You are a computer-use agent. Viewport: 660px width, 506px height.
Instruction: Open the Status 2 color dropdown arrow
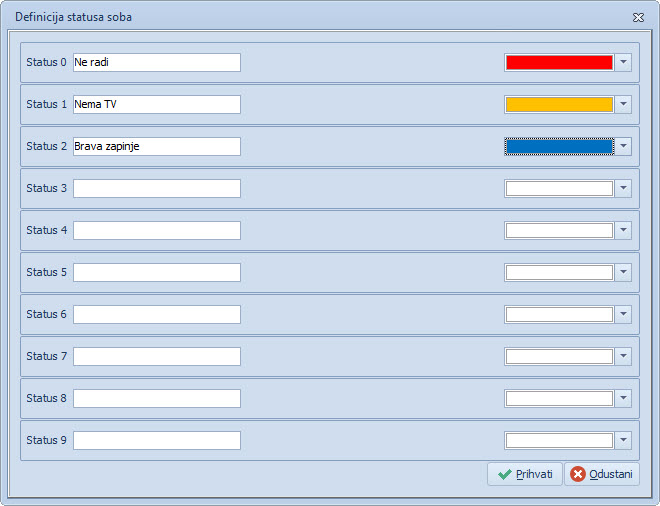click(624, 146)
